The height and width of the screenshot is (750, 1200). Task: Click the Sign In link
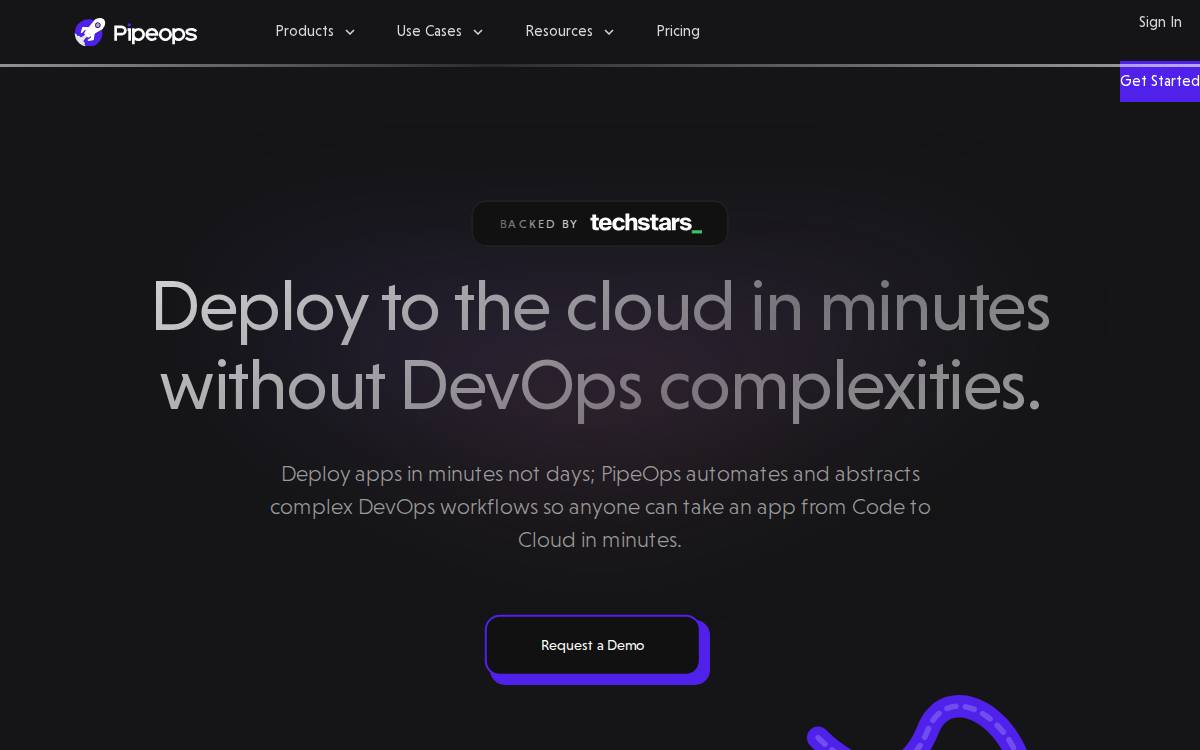[x=1160, y=22]
